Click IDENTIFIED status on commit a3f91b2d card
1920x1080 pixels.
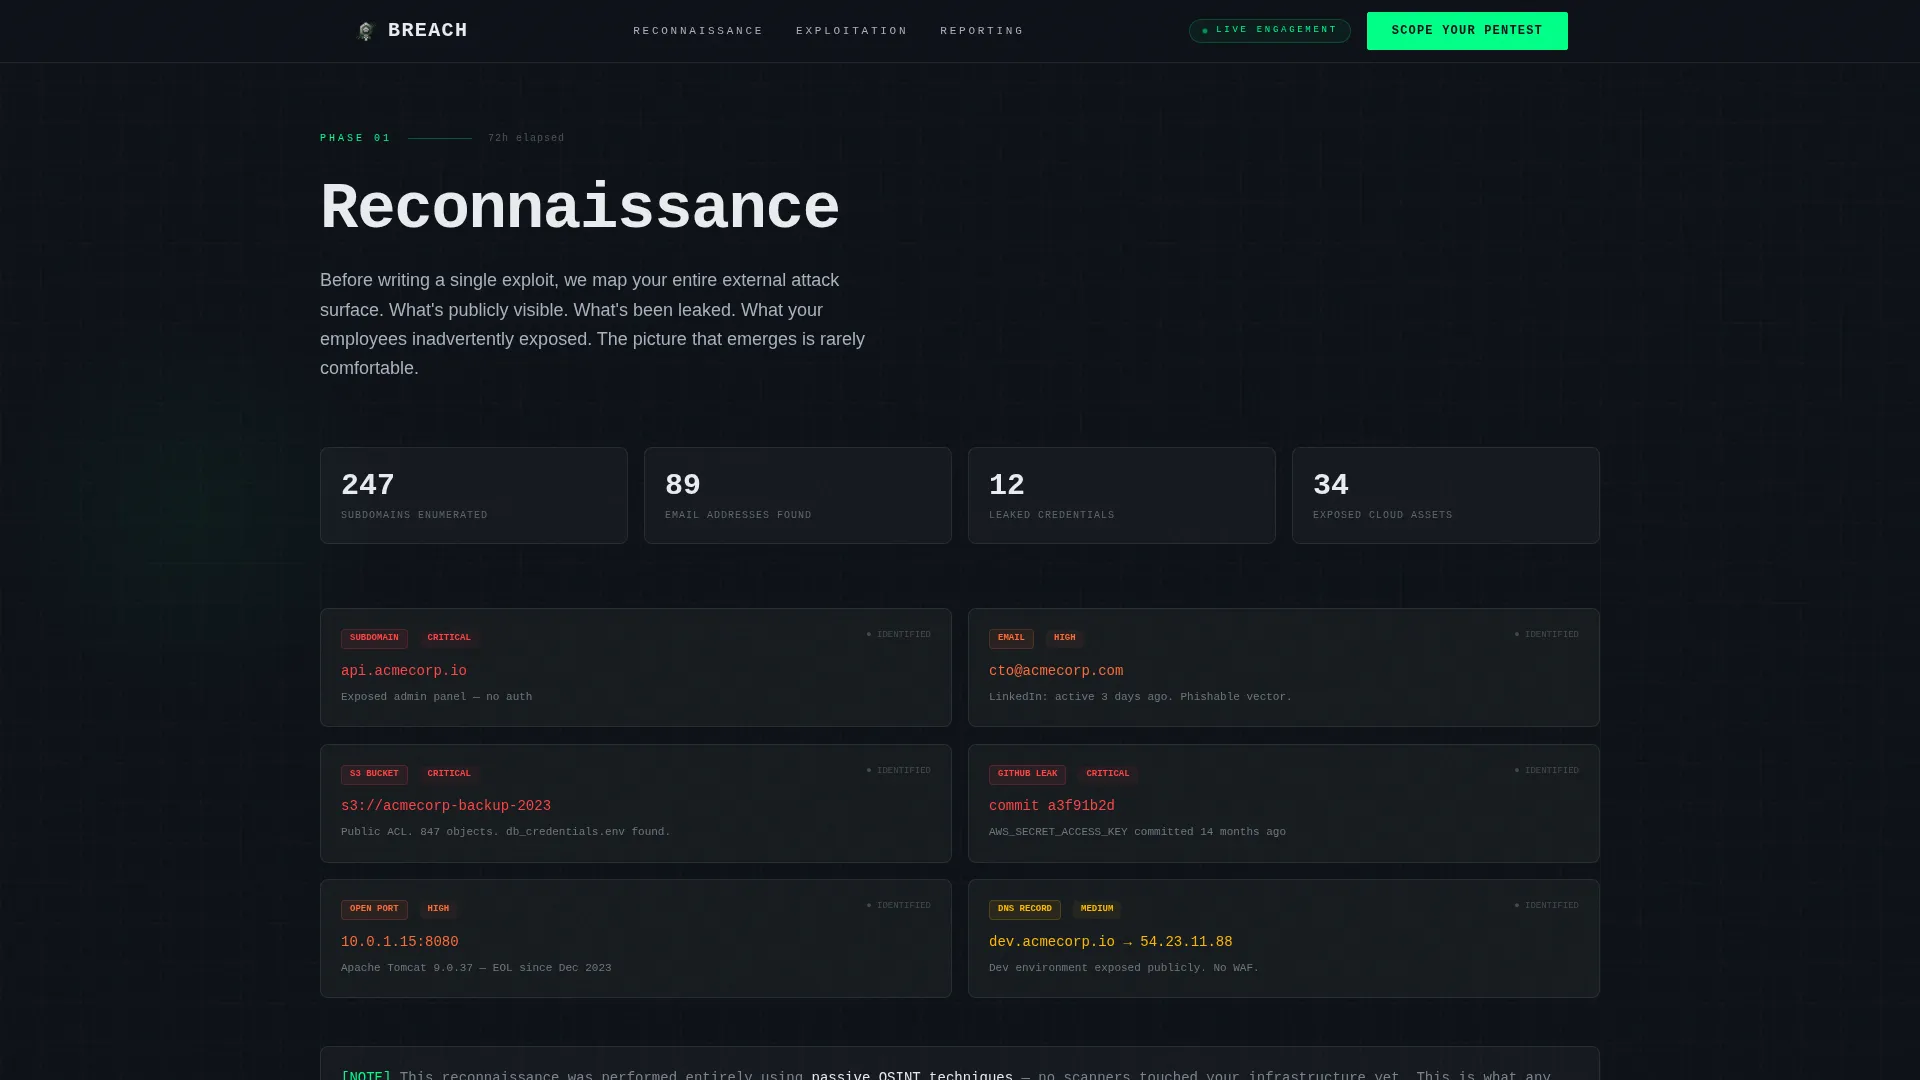[x=1546, y=771]
